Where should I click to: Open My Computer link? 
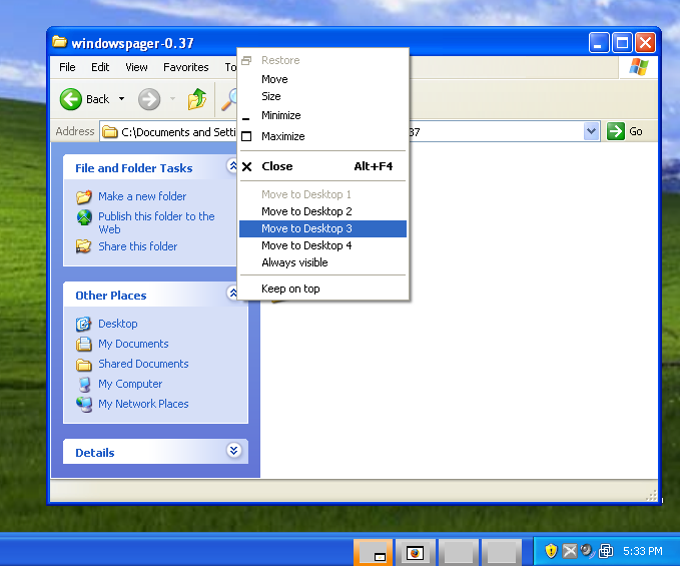(130, 384)
